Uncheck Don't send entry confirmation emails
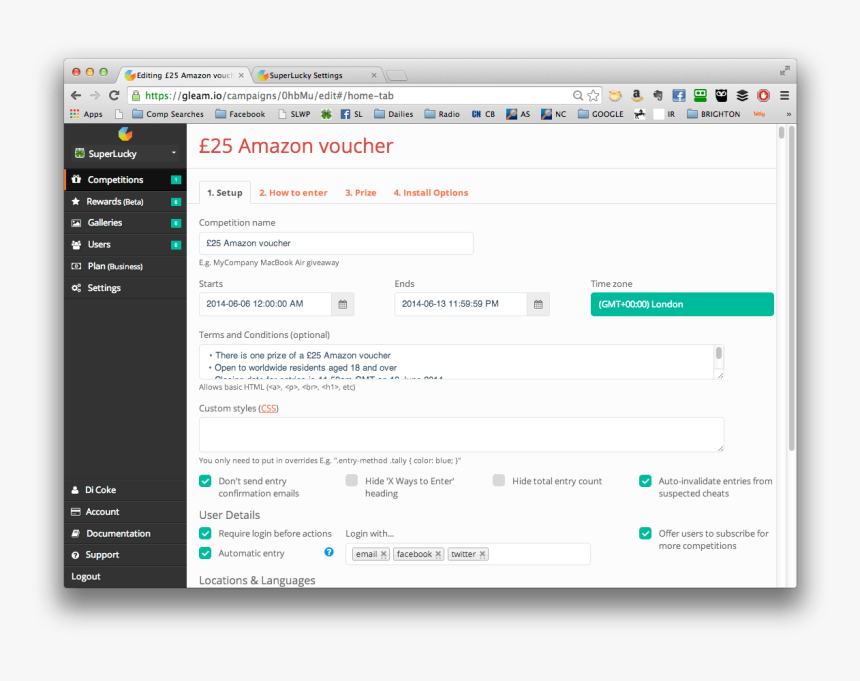 [x=205, y=481]
